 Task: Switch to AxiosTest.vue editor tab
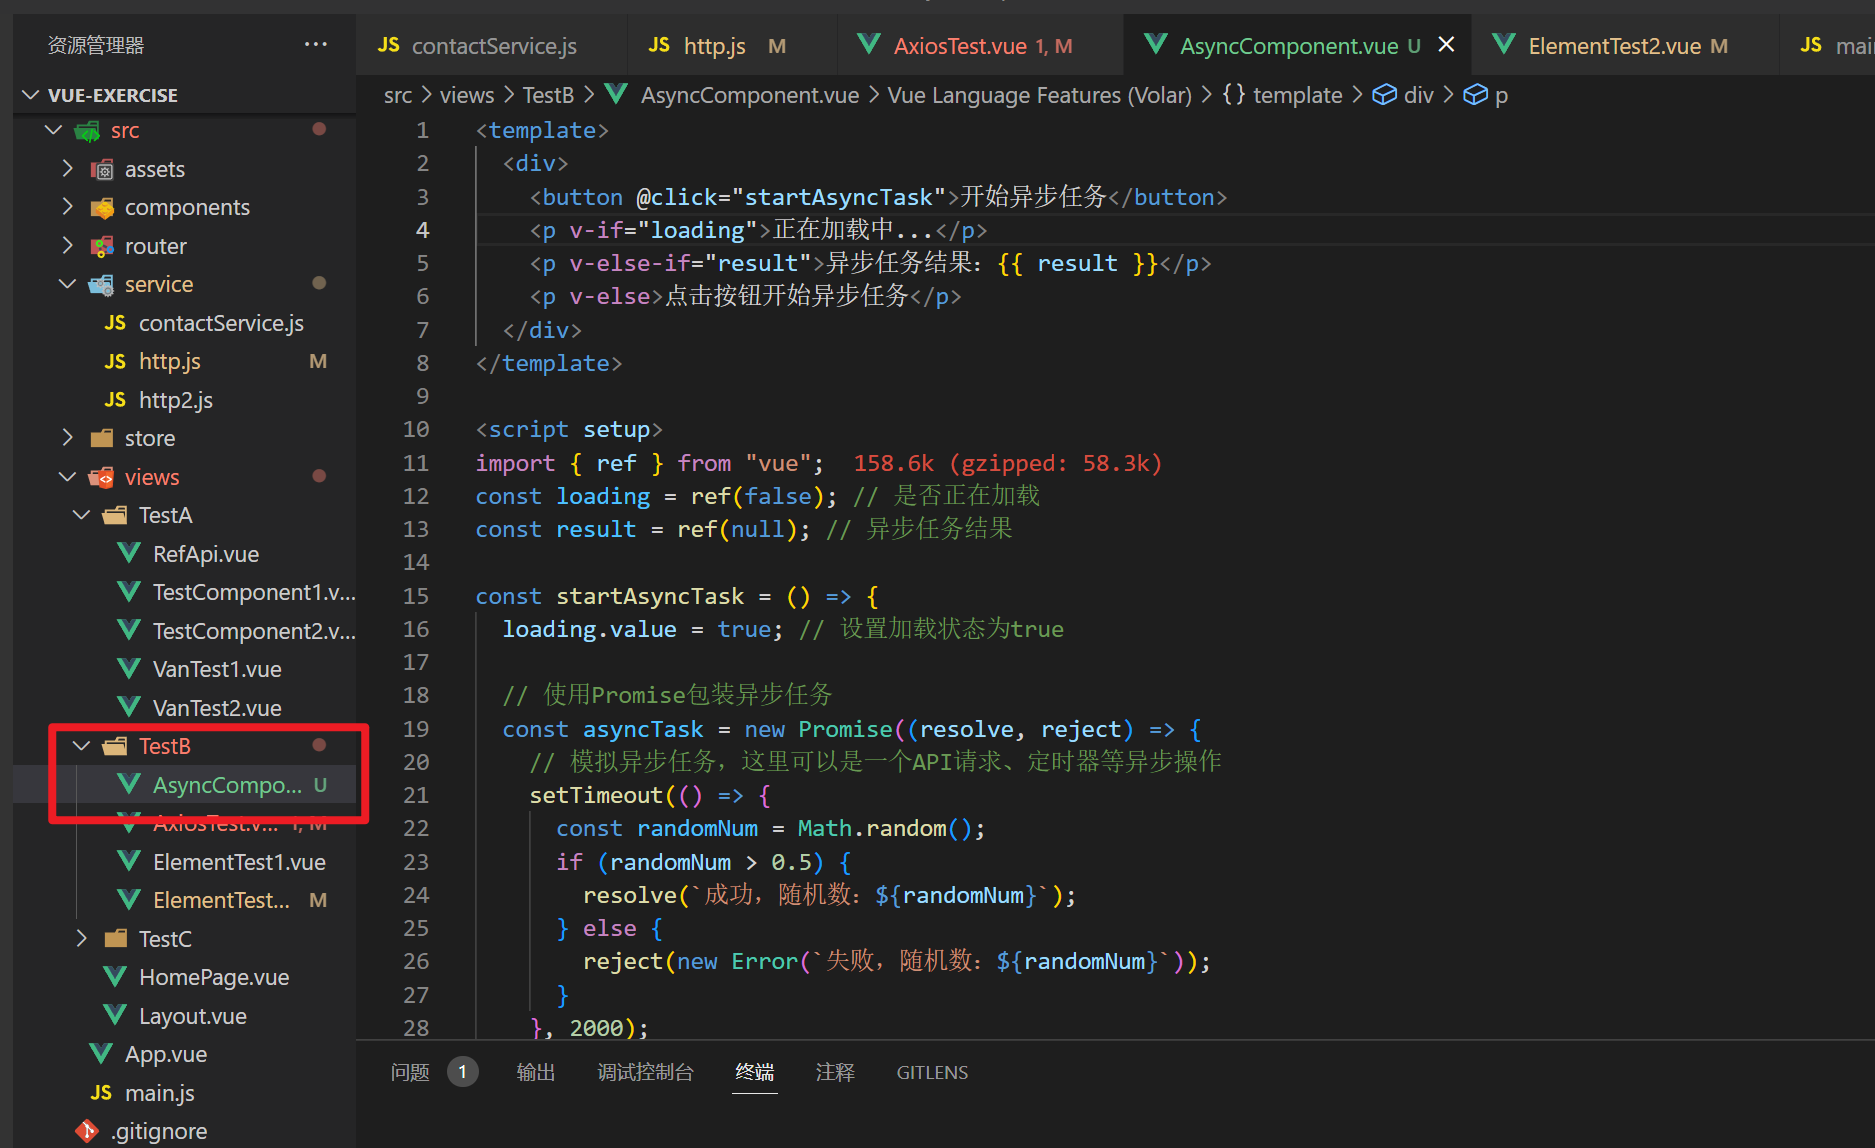(980, 45)
